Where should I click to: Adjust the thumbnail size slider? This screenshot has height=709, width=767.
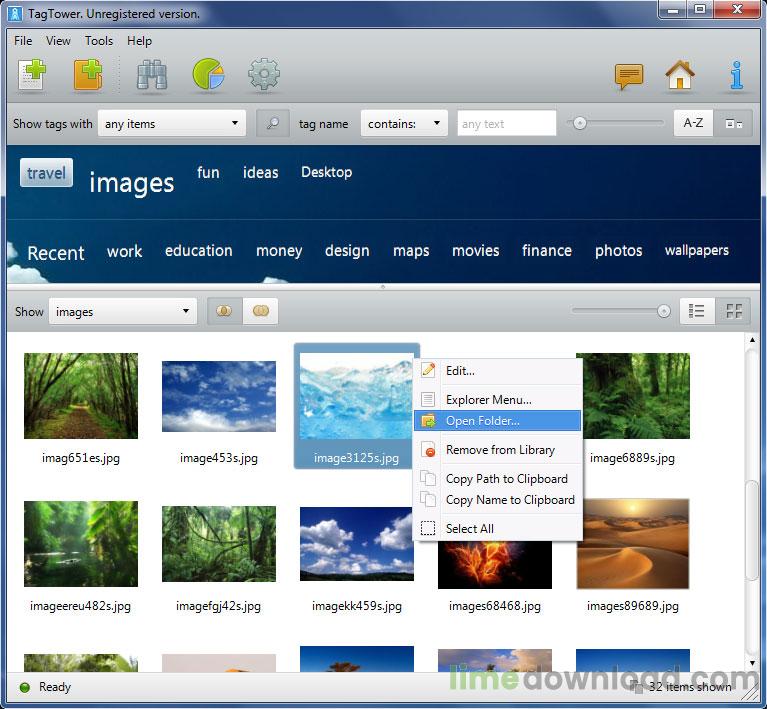(663, 311)
